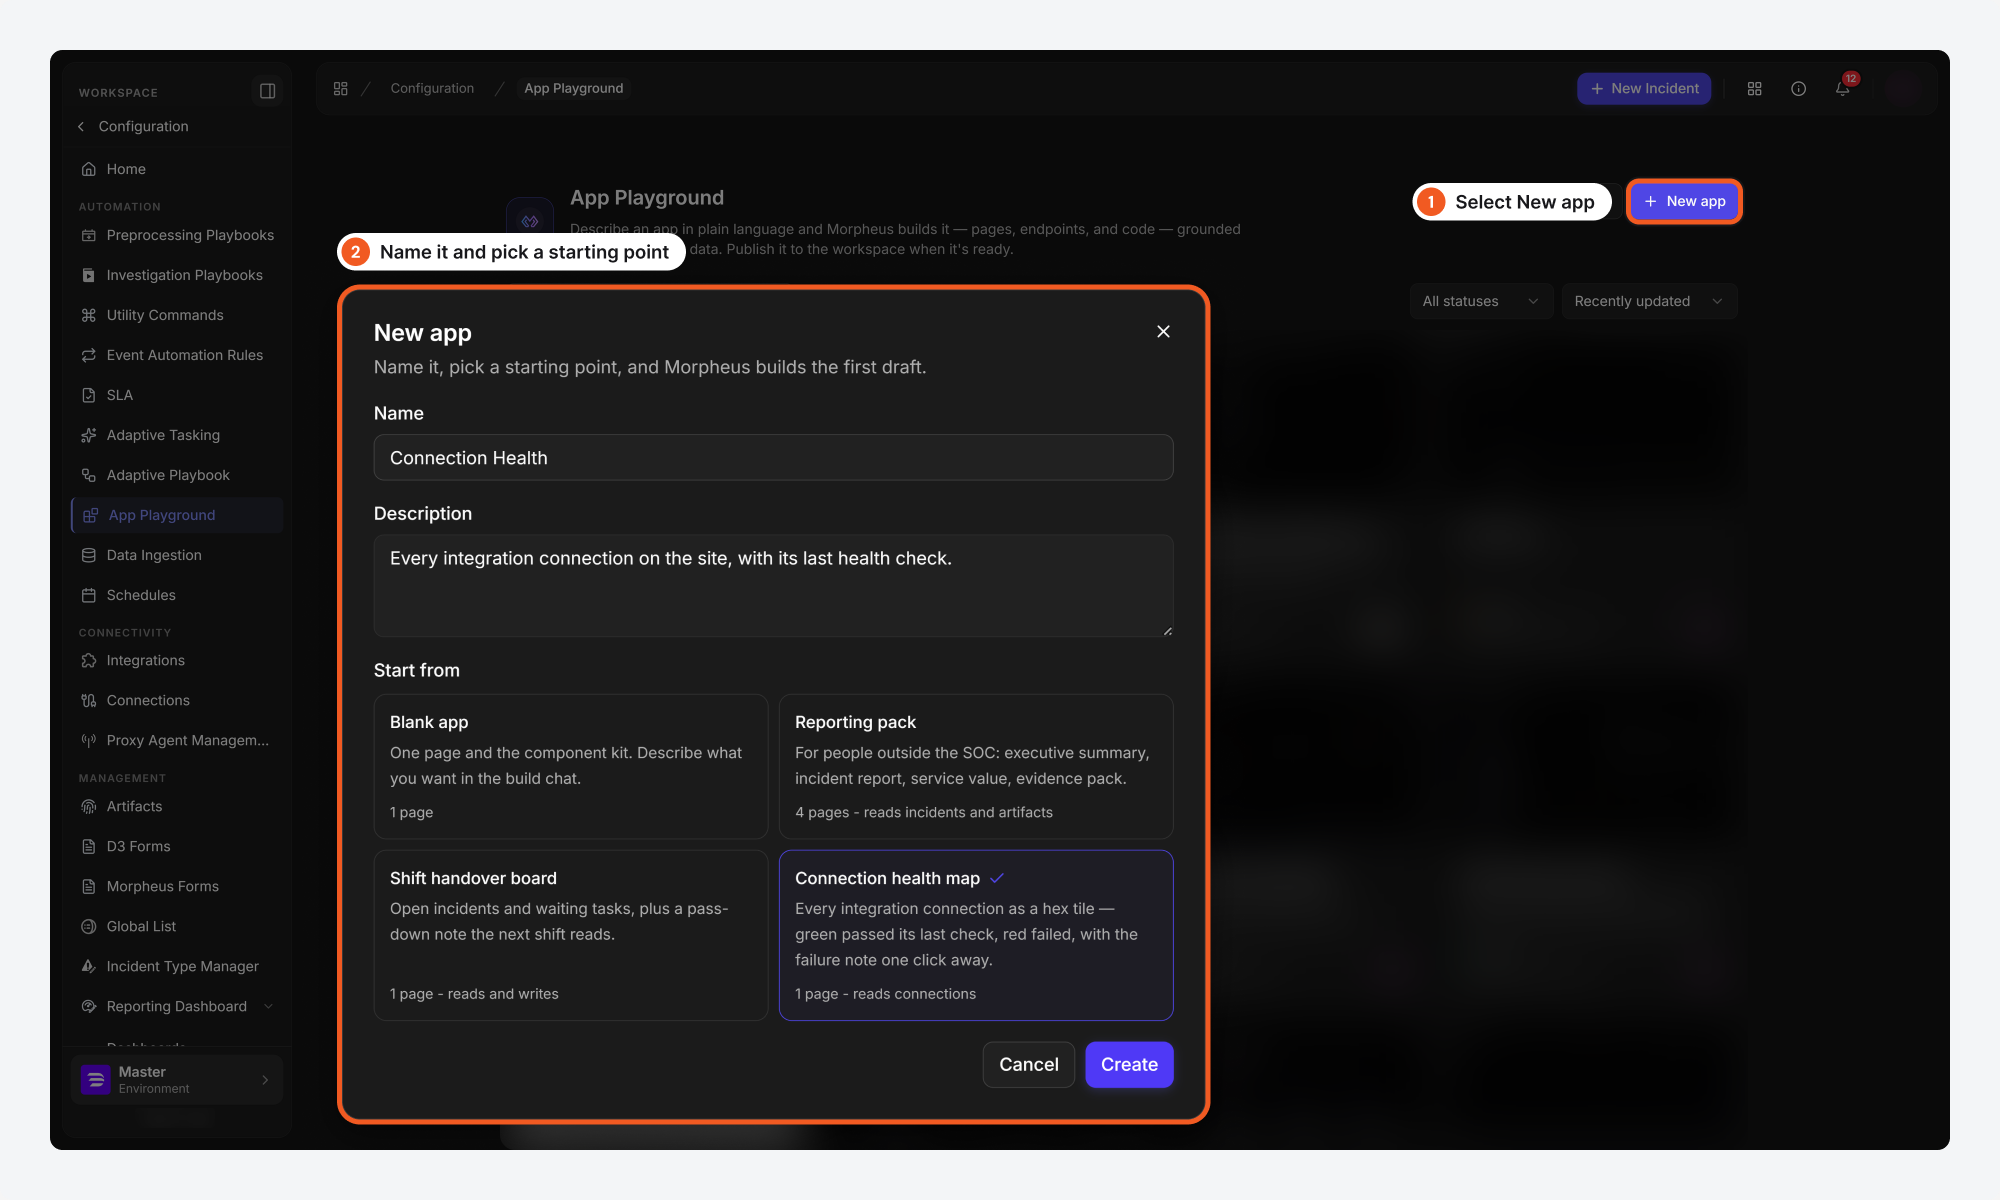Open Connections in sidebar
Image resolution: width=2000 pixels, height=1200 pixels.
177,700
